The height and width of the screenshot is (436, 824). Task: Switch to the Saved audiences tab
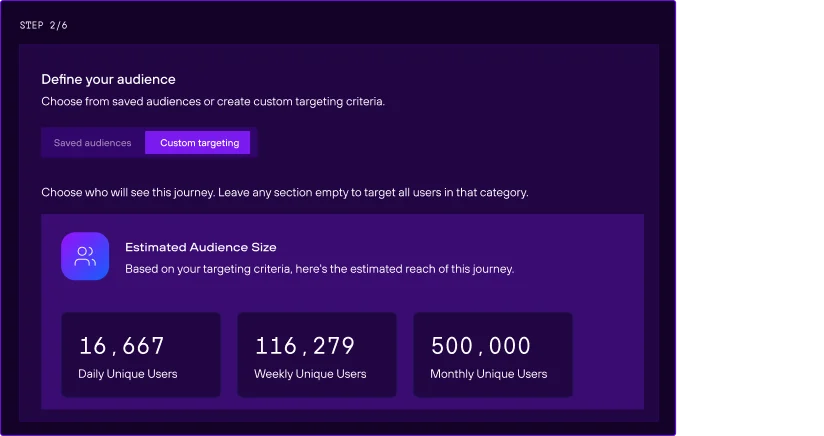coord(93,143)
